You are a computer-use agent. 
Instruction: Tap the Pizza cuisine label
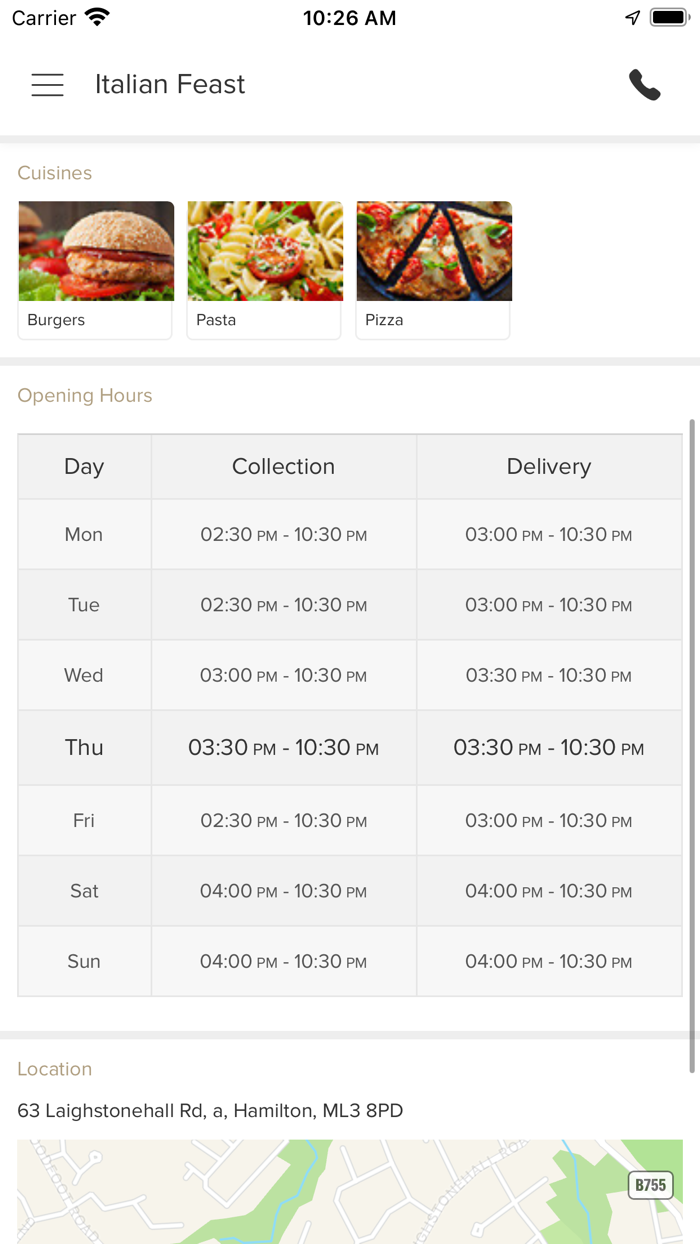[x=384, y=320]
